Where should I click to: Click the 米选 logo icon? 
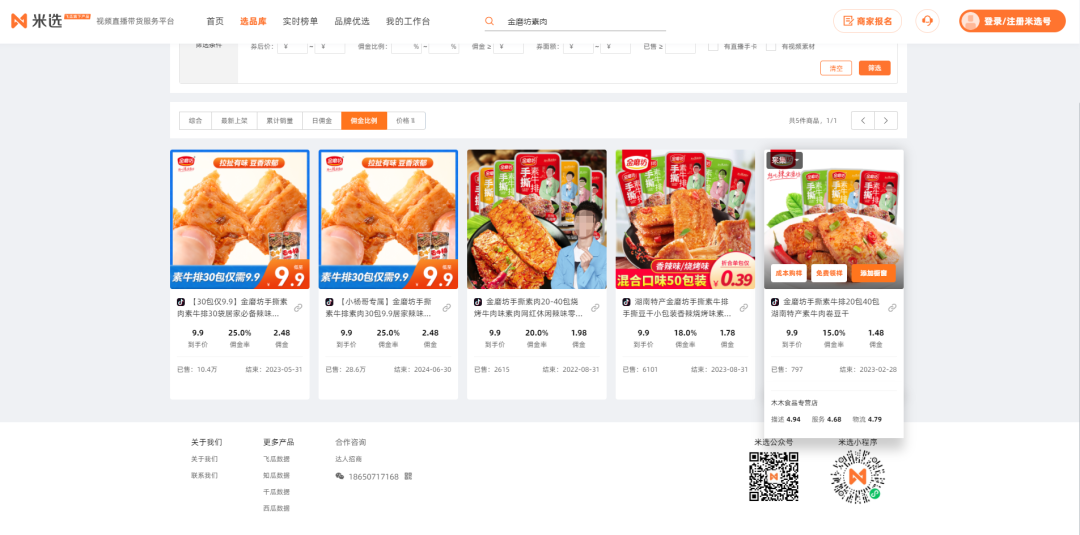pyautogui.click(x=19, y=21)
